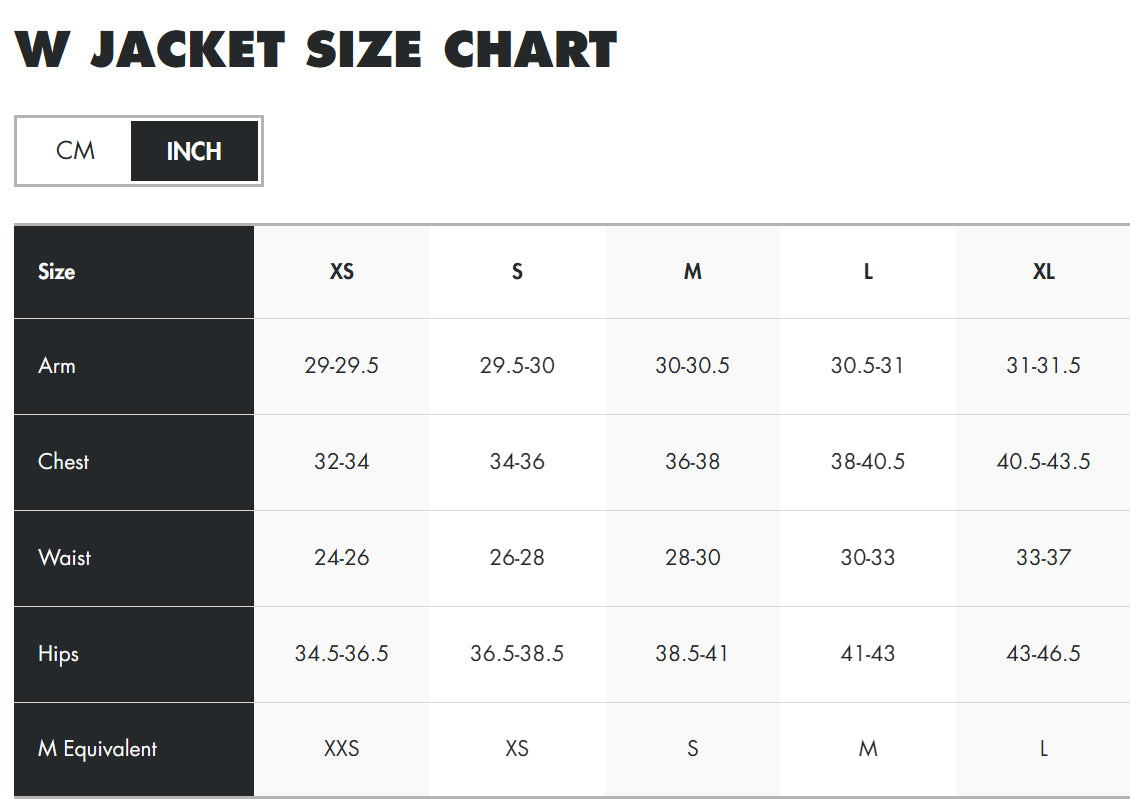Select the Hips row label
The image size is (1130, 802).
(x=58, y=654)
